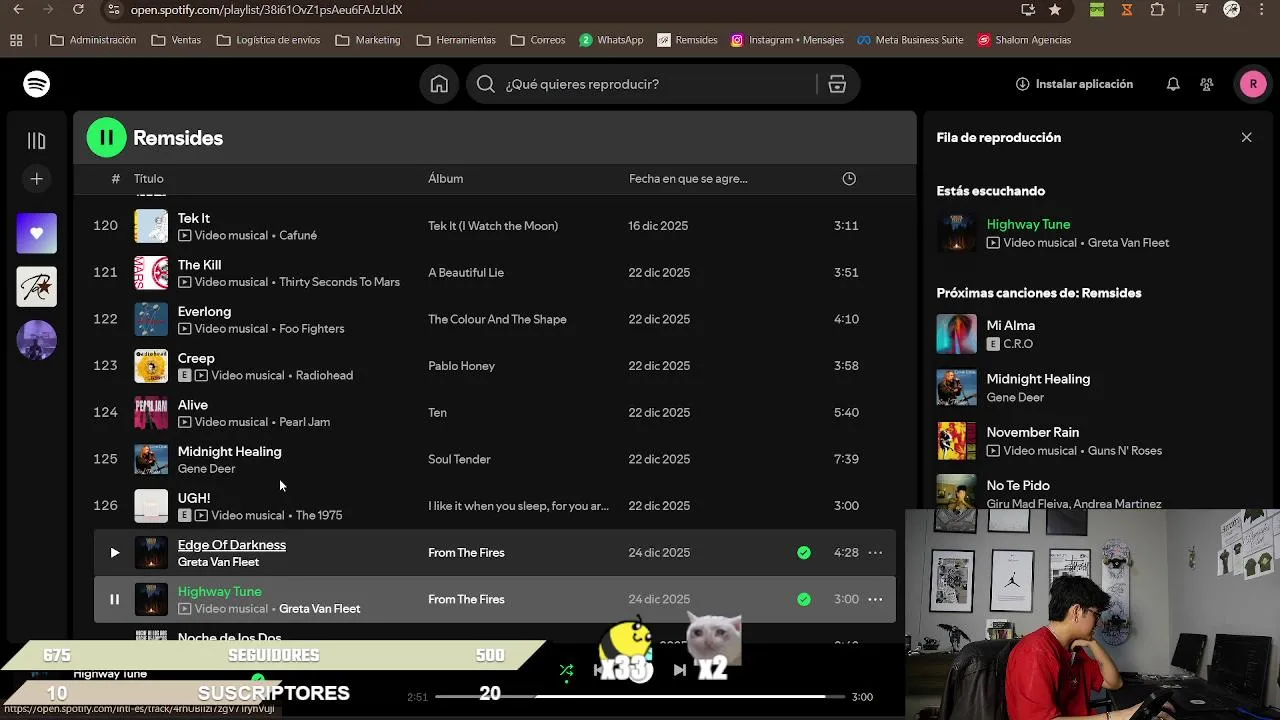Open Midnight Healing title in track list
The image size is (1280, 720).
229,451
